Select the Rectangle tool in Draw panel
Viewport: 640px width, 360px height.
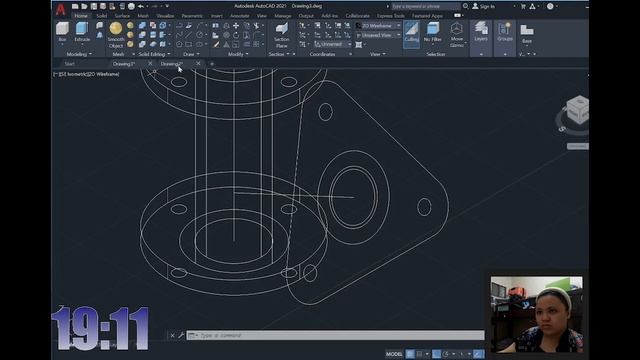click(189, 44)
